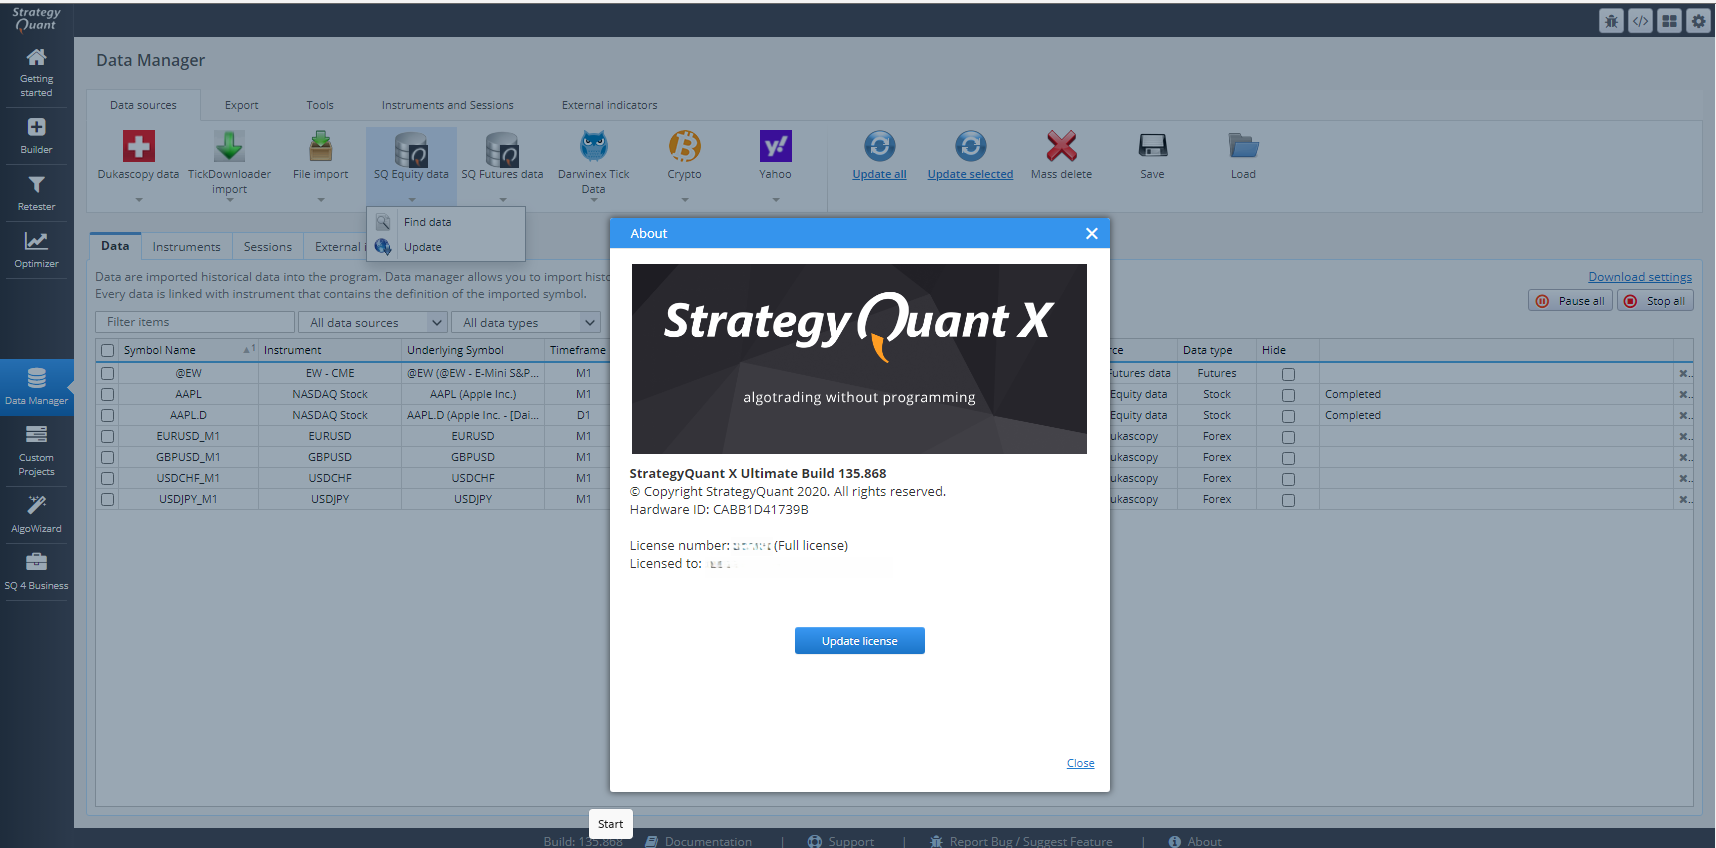Image resolution: width=1716 pixels, height=848 pixels.
Task: Open Getting started in sidebar
Action: pyautogui.click(x=36, y=72)
